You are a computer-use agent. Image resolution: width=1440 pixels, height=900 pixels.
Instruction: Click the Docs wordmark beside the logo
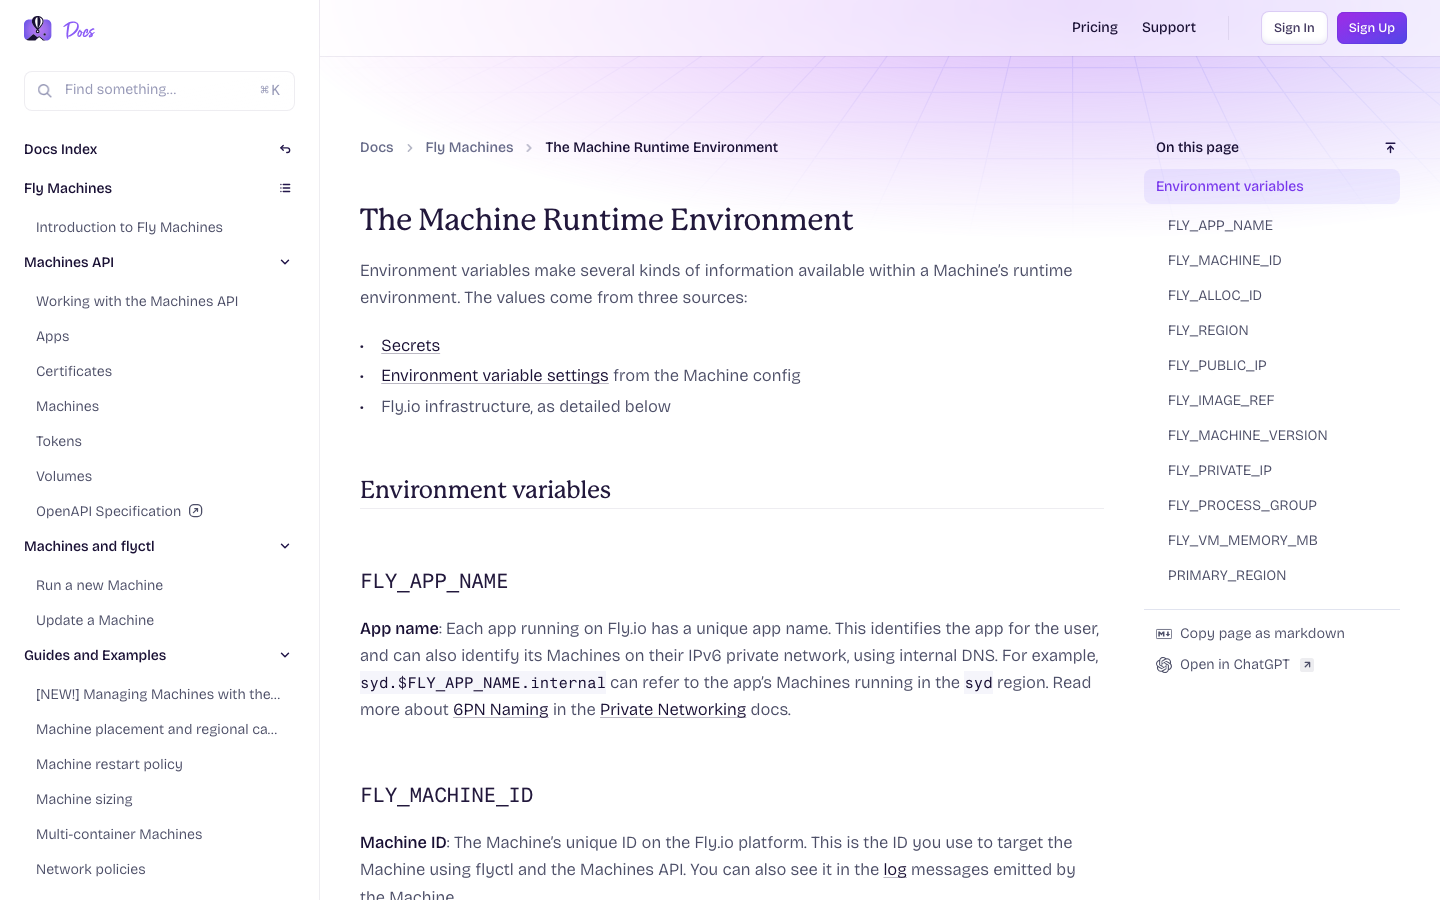[x=80, y=30]
